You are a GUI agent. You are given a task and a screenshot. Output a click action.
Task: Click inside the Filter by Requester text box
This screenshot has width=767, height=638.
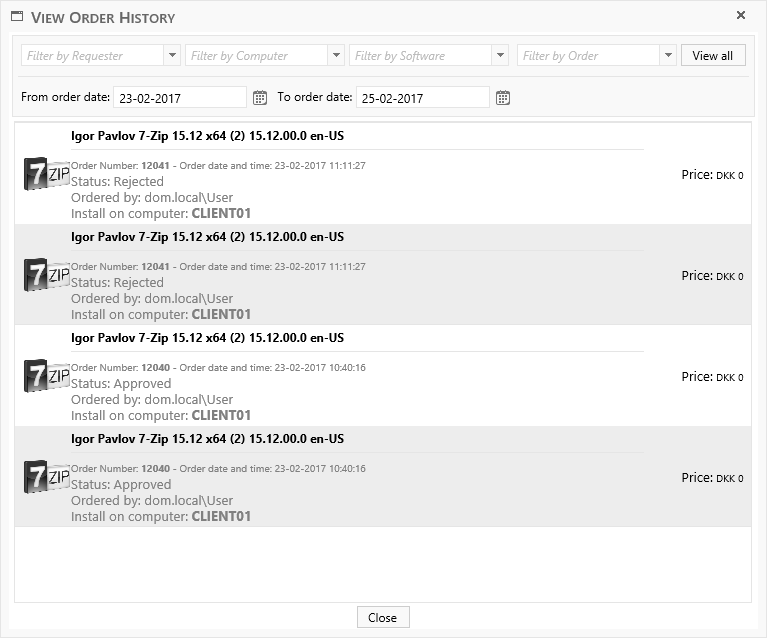click(x=92, y=56)
